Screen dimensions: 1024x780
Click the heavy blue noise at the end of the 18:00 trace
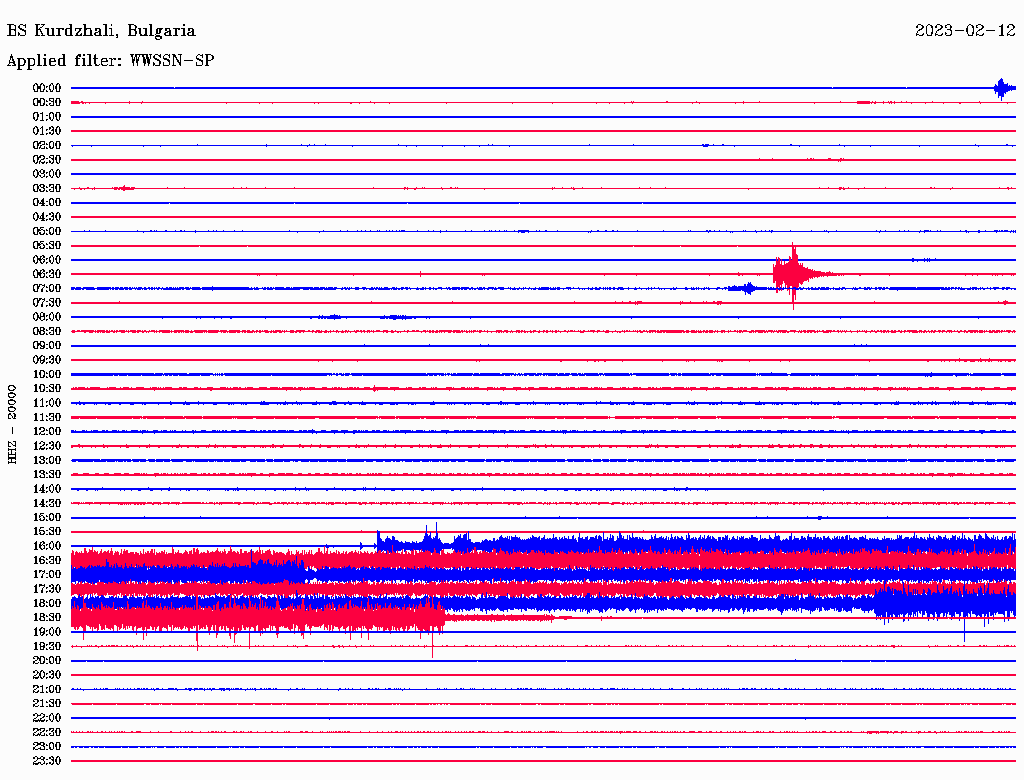pos(945,603)
